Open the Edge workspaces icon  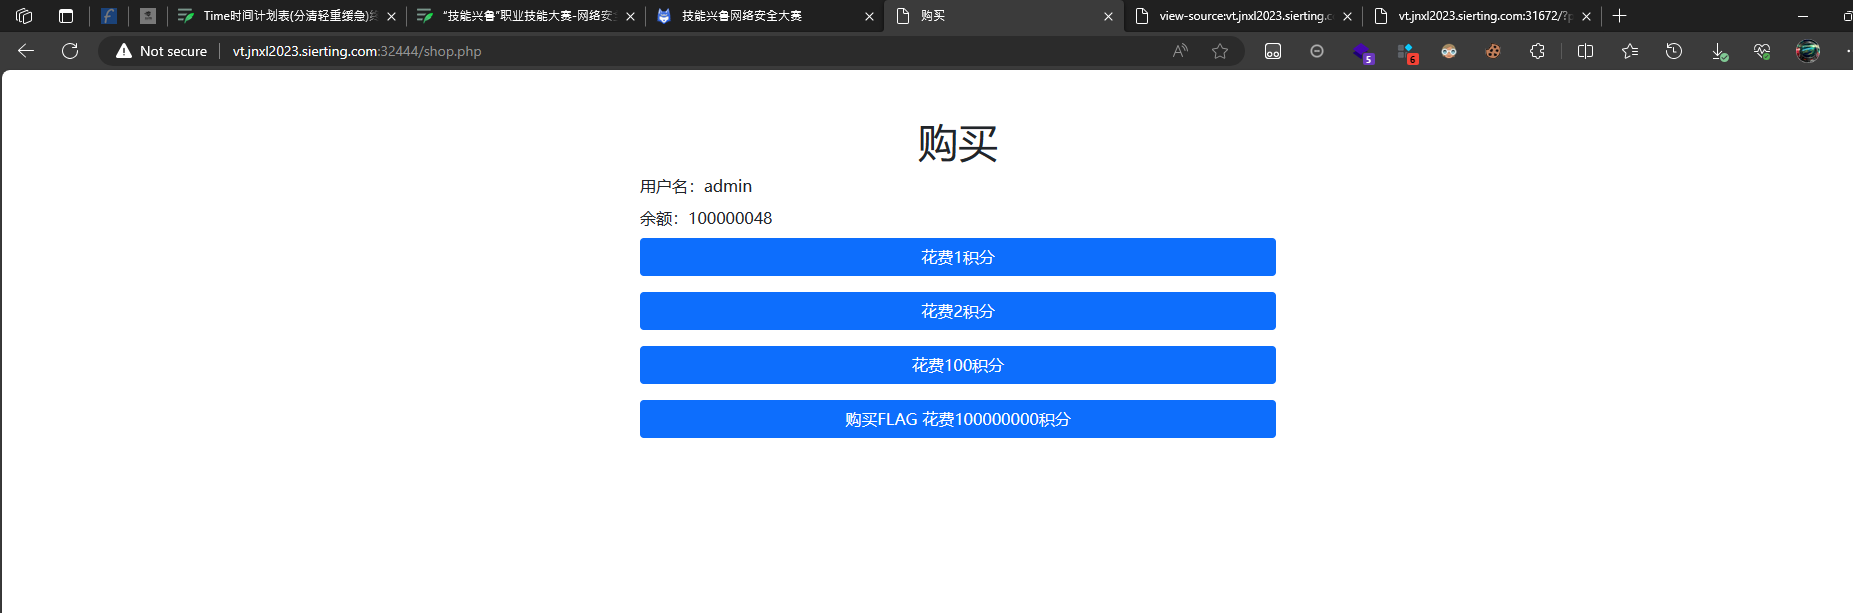pyautogui.click(x=25, y=16)
